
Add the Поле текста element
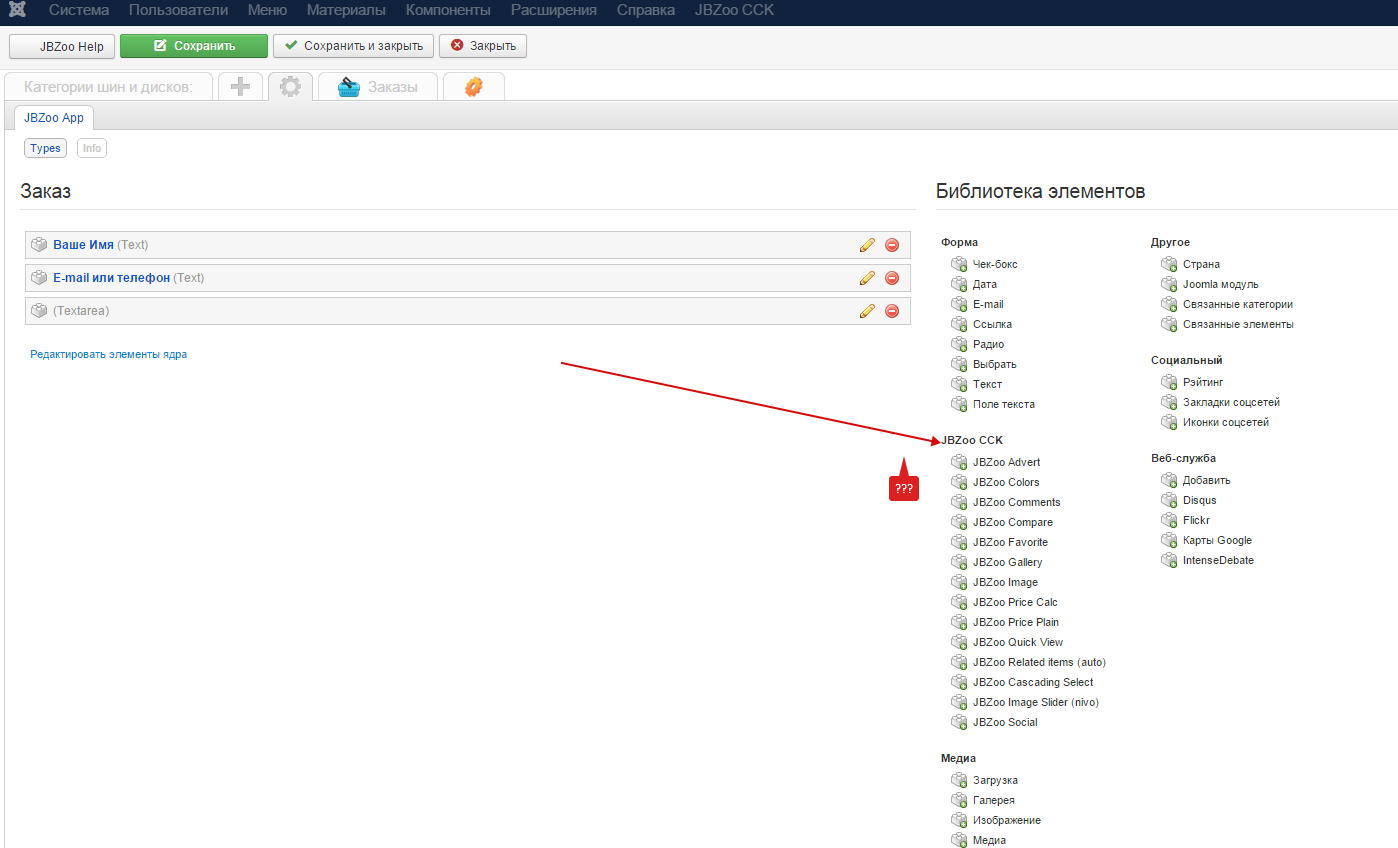(x=1004, y=404)
